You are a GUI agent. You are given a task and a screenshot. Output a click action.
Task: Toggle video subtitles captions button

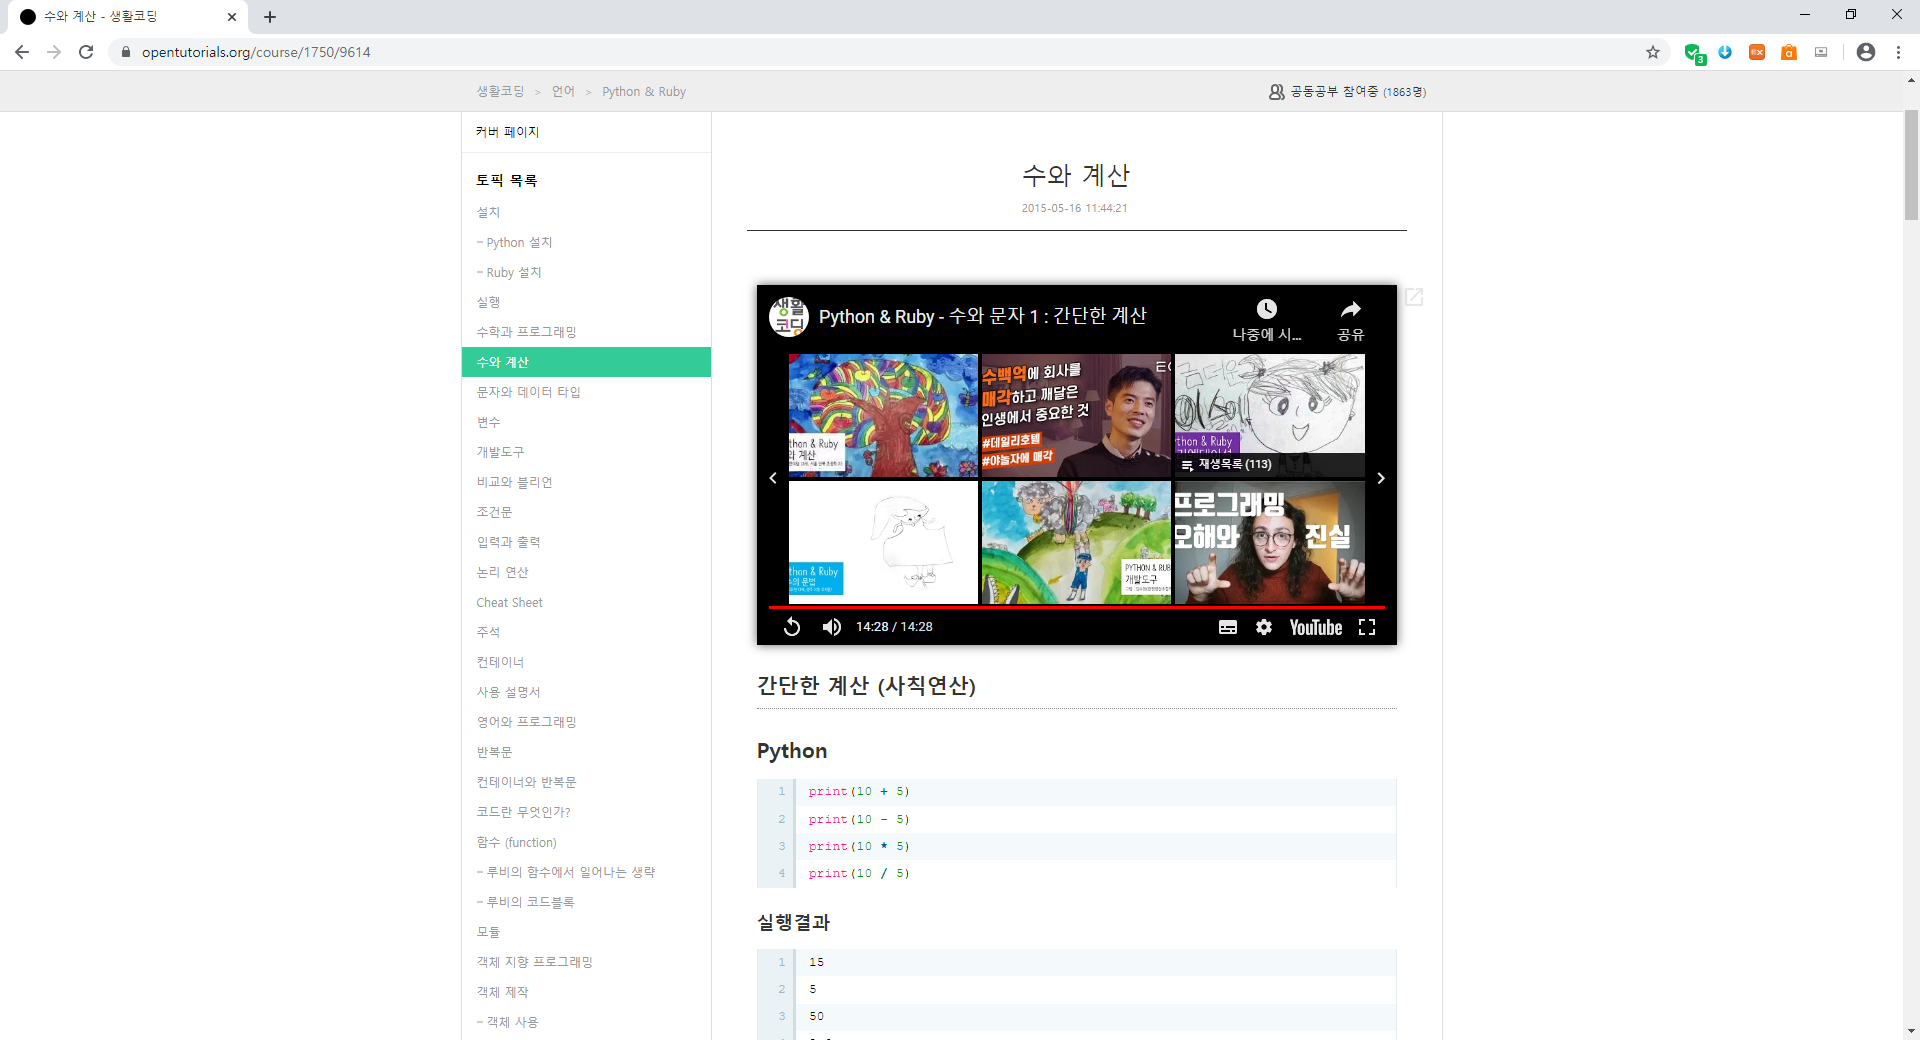(x=1228, y=627)
